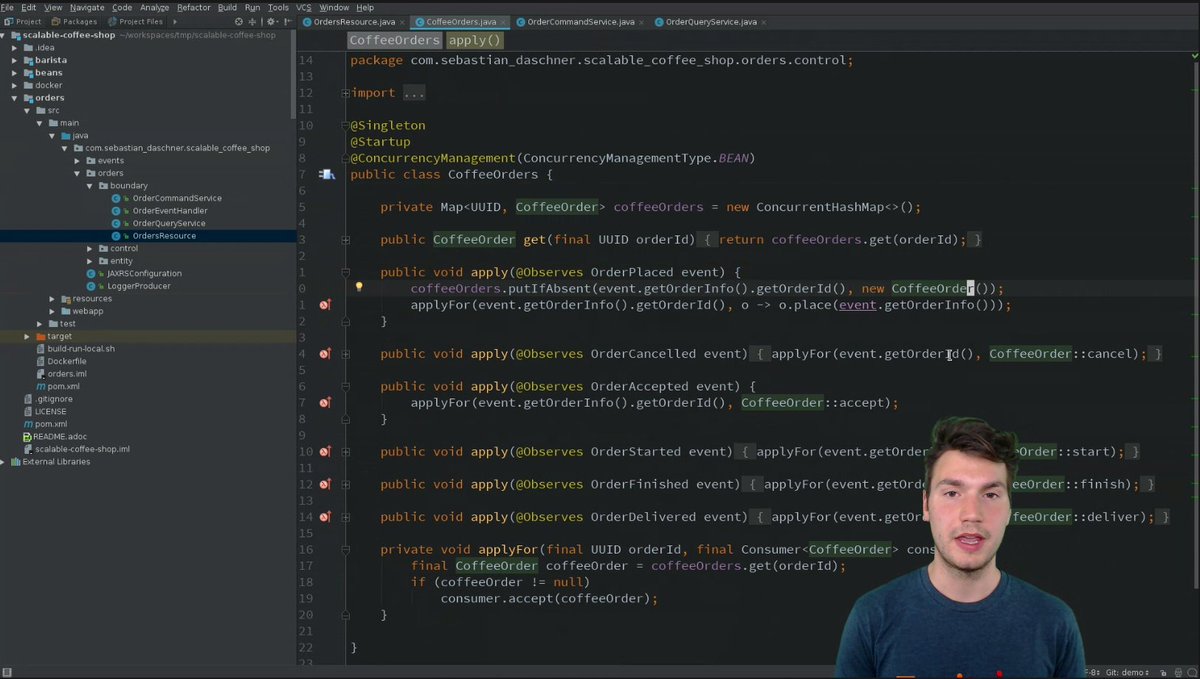This screenshot has height=679, width=1200.
Task: Expand the entity package
Action: coord(90,261)
